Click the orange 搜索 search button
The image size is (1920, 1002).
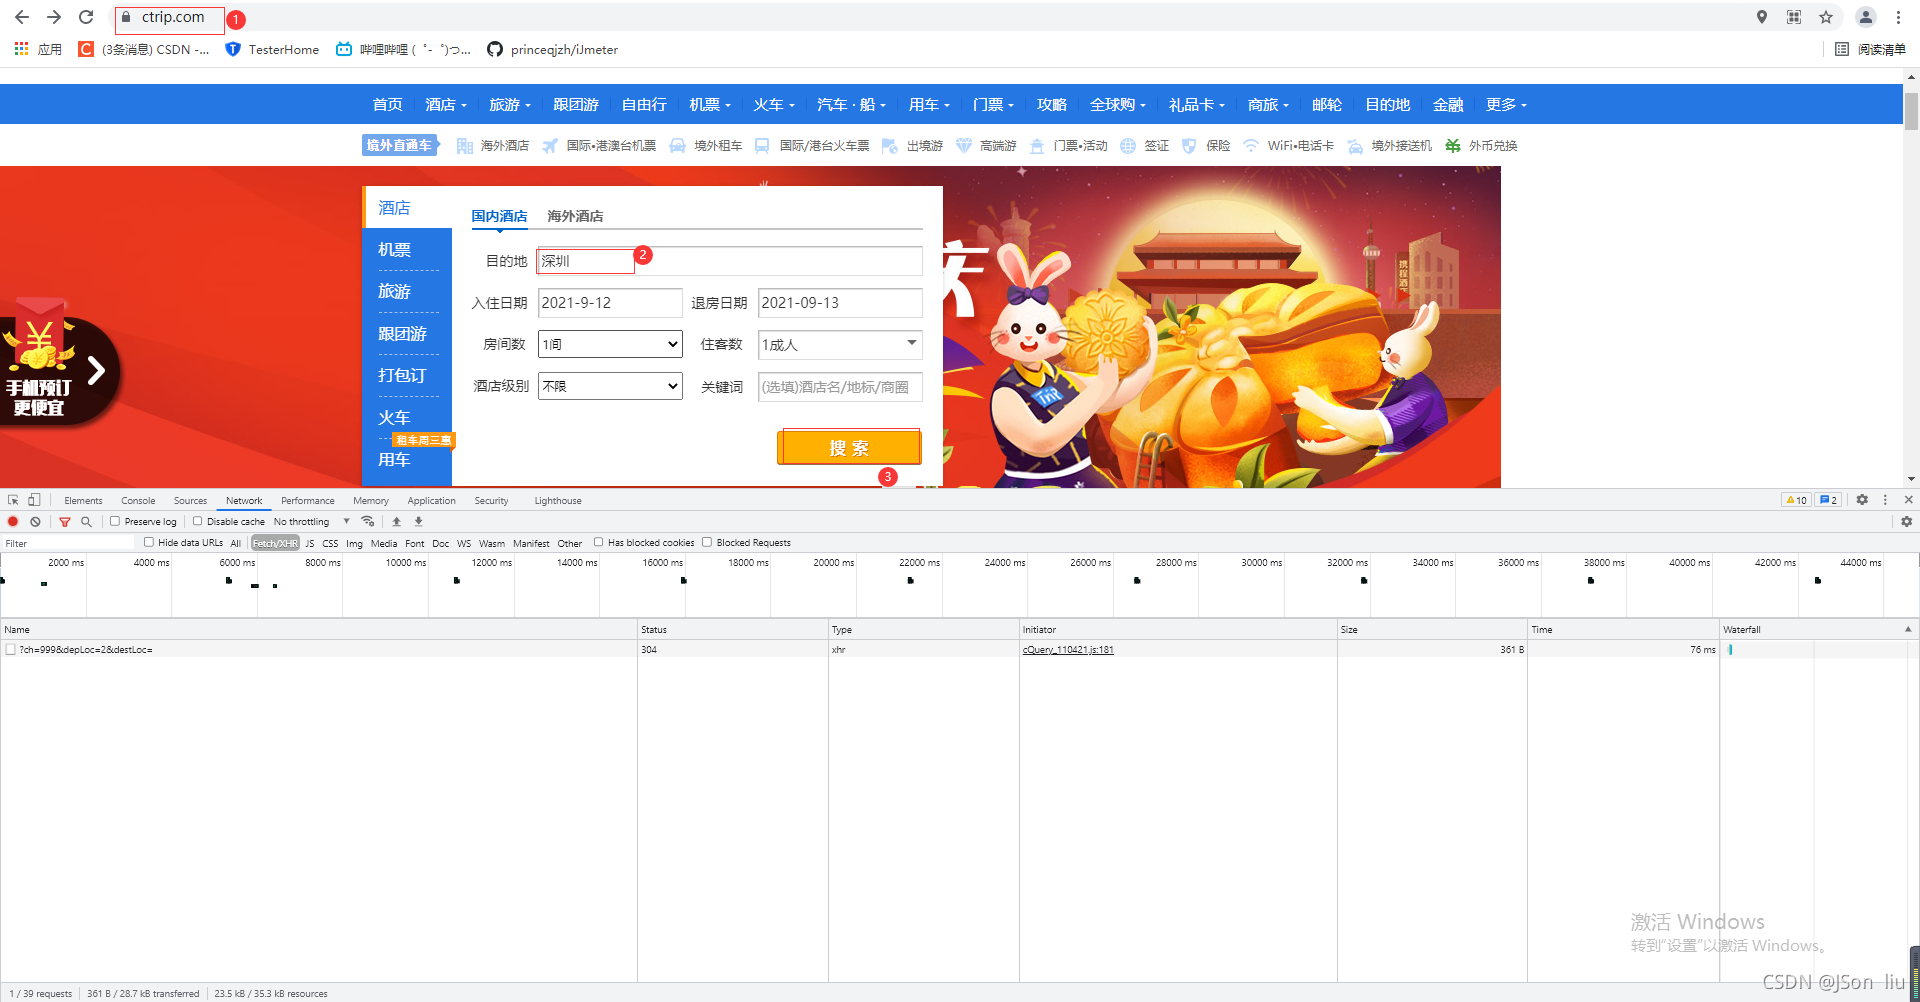(x=849, y=447)
